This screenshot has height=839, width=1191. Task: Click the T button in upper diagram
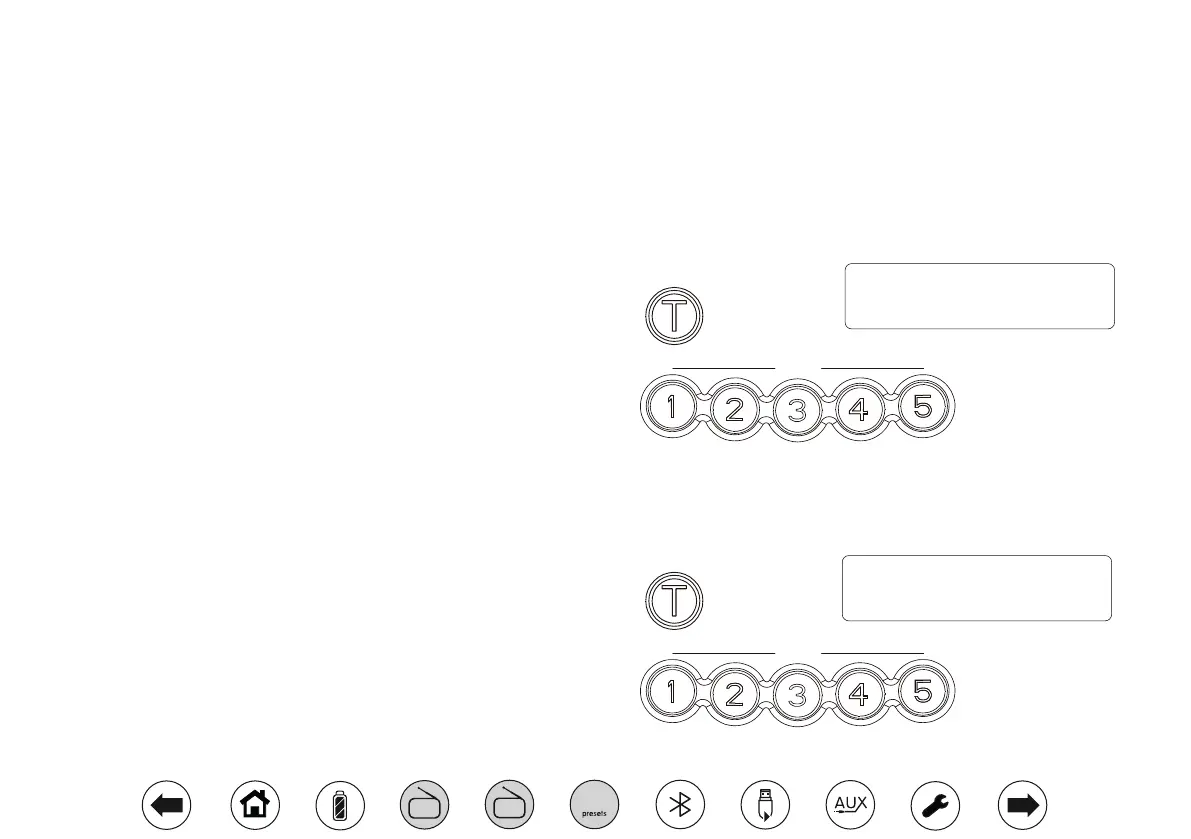pyautogui.click(x=674, y=316)
